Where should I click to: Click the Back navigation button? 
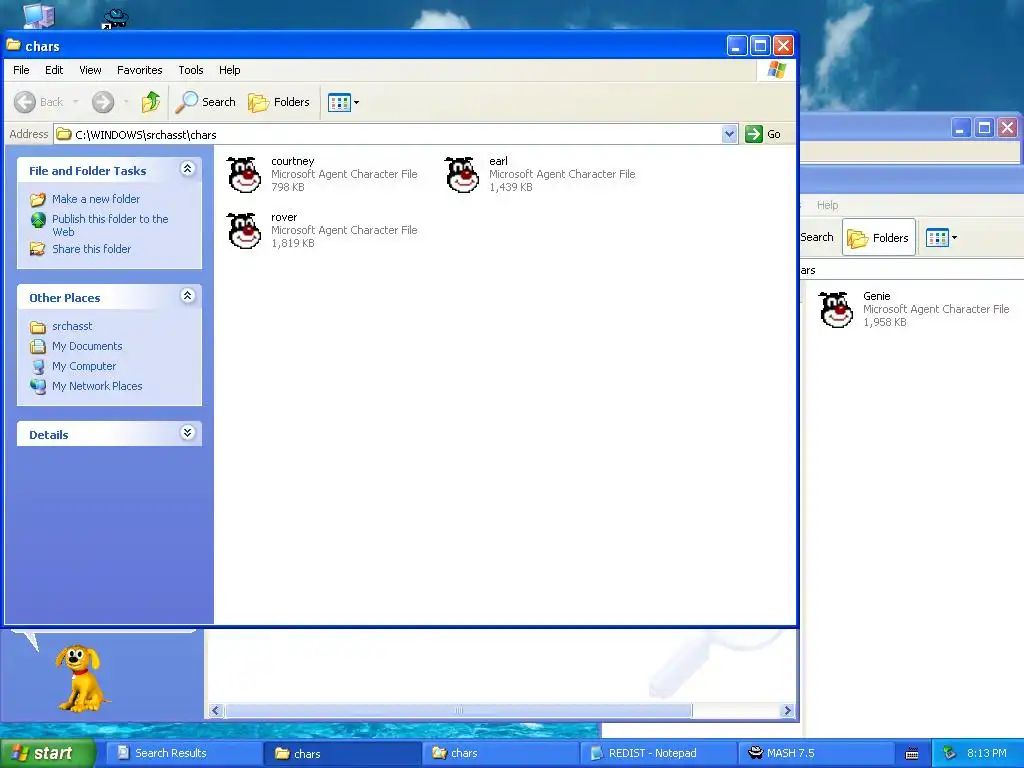(x=39, y=102)
